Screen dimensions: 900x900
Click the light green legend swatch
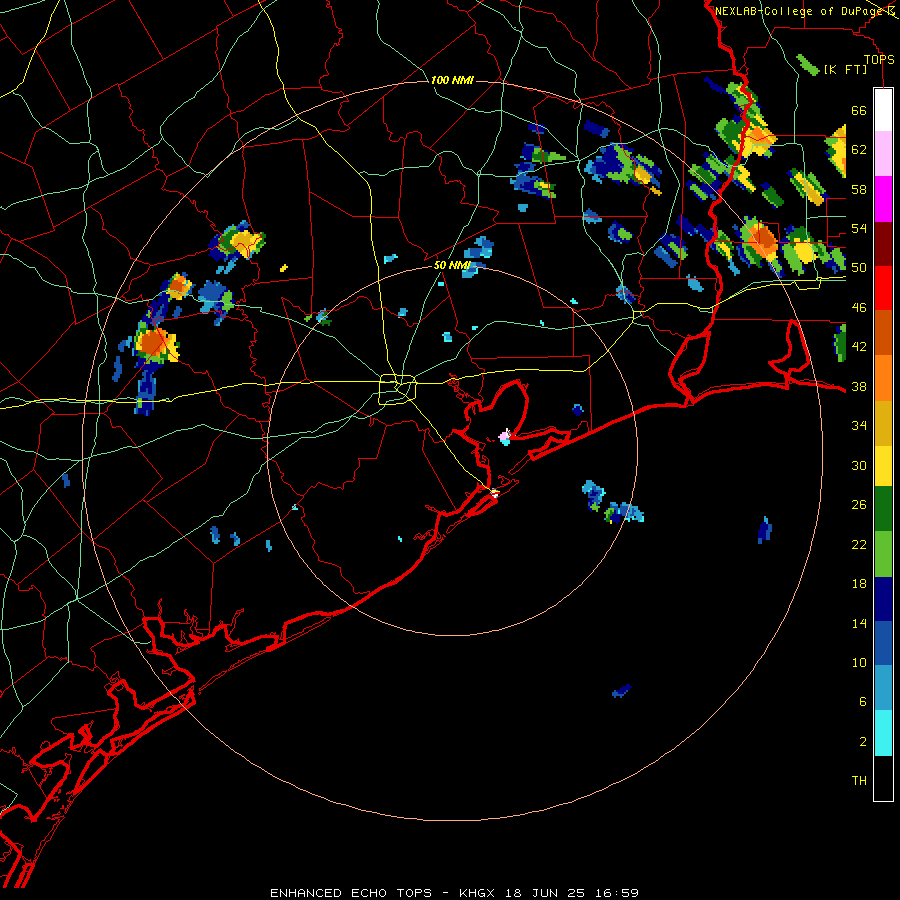point(883,554)
